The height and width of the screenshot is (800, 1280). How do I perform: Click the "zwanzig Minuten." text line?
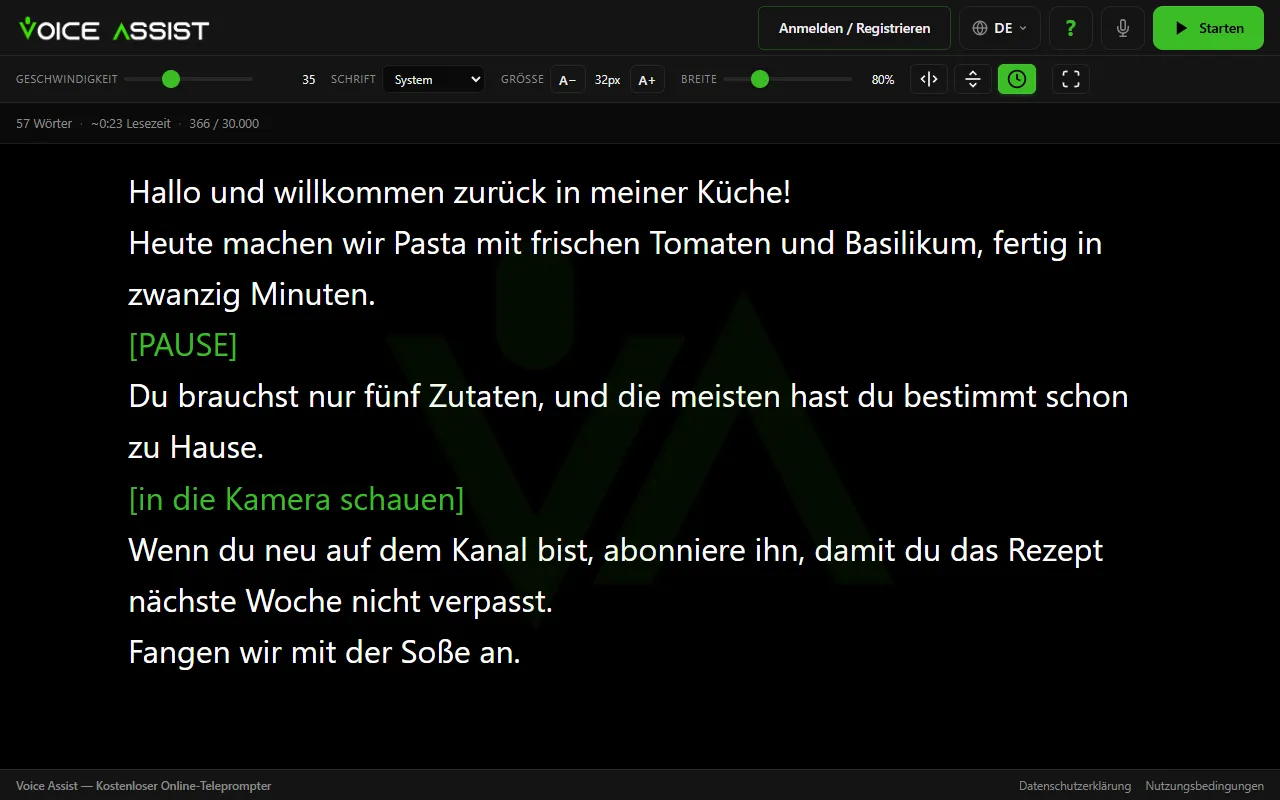[x=252, y=294]
